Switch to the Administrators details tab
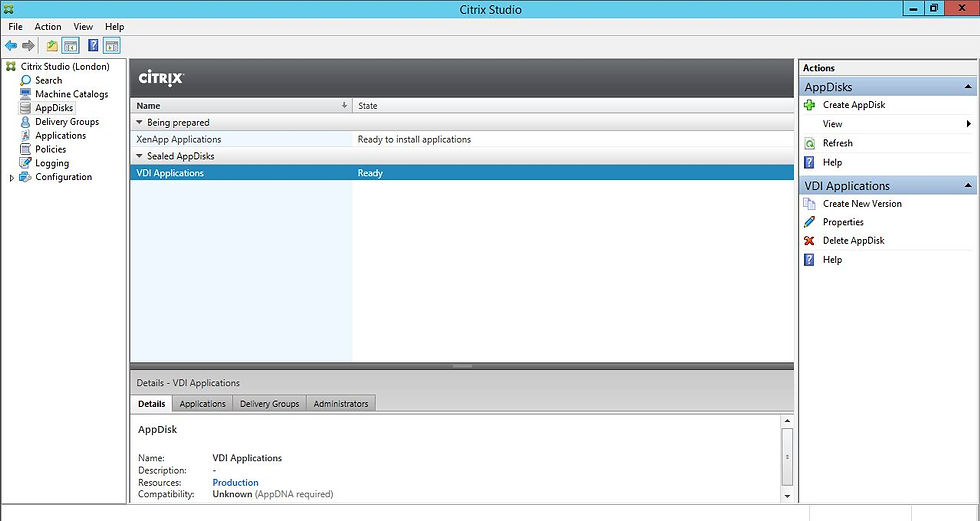The width and height of the screenshot is (980, 521). pyautogui.click(x=341, y=404)
